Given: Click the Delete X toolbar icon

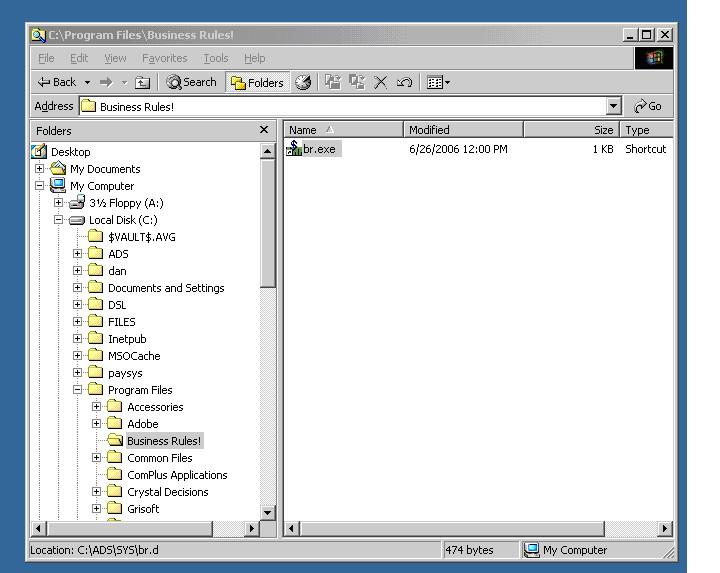Looking at the screenshot, I should (380, 83).
